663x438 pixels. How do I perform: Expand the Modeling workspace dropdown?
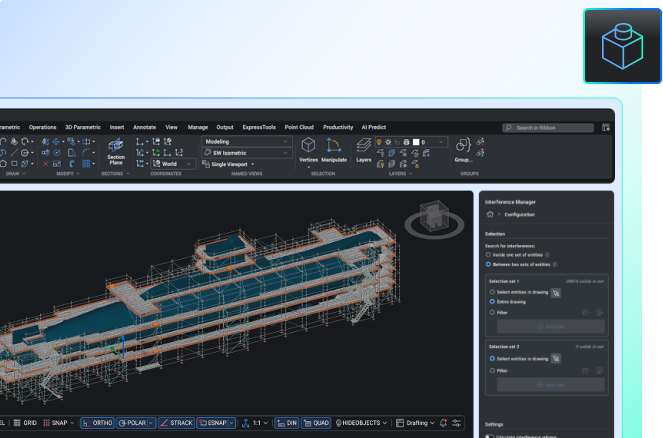246,142
